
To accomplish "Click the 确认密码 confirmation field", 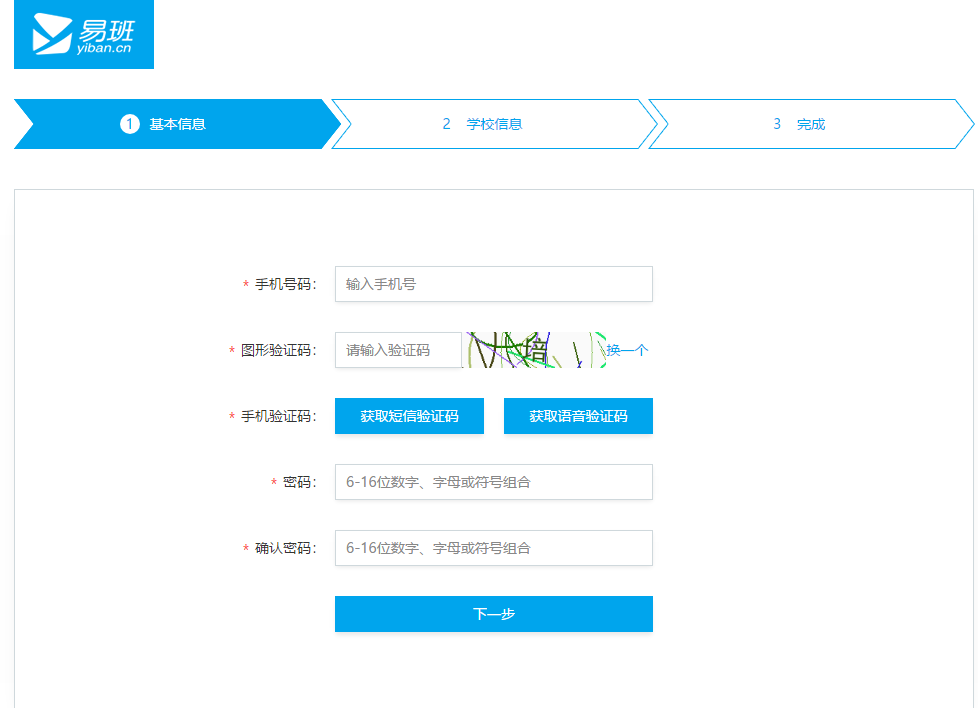I will 493,547.
